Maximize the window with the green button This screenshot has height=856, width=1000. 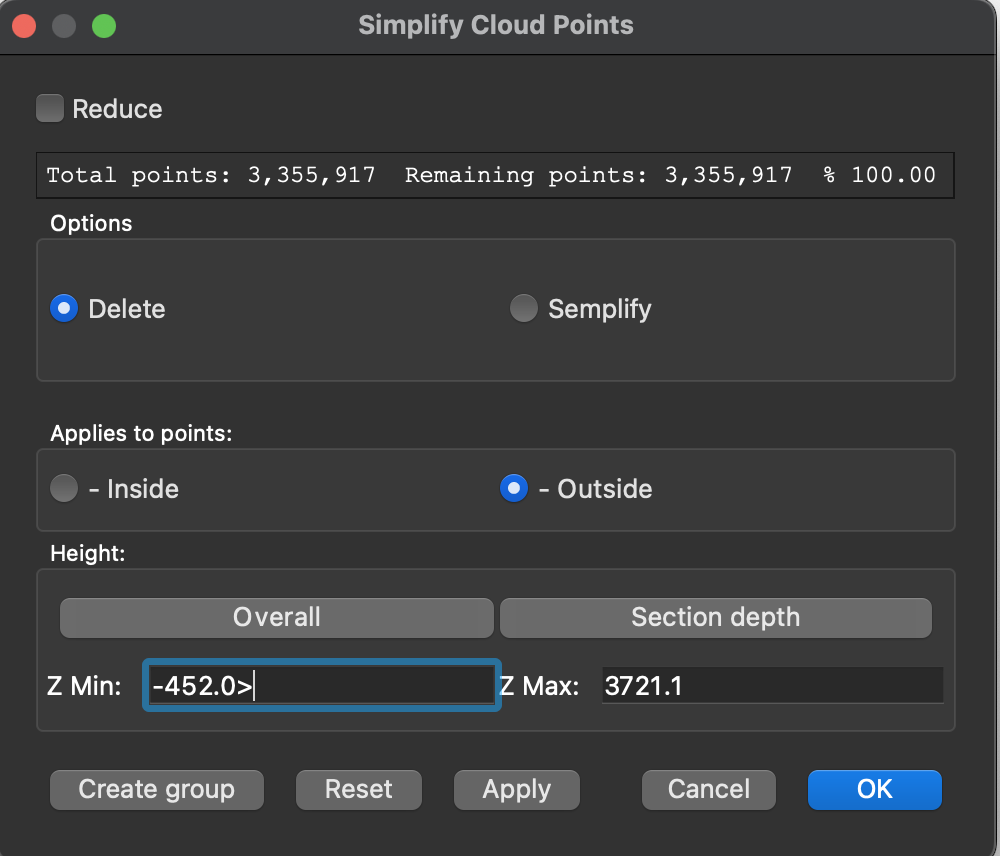[x=103, y=26]
